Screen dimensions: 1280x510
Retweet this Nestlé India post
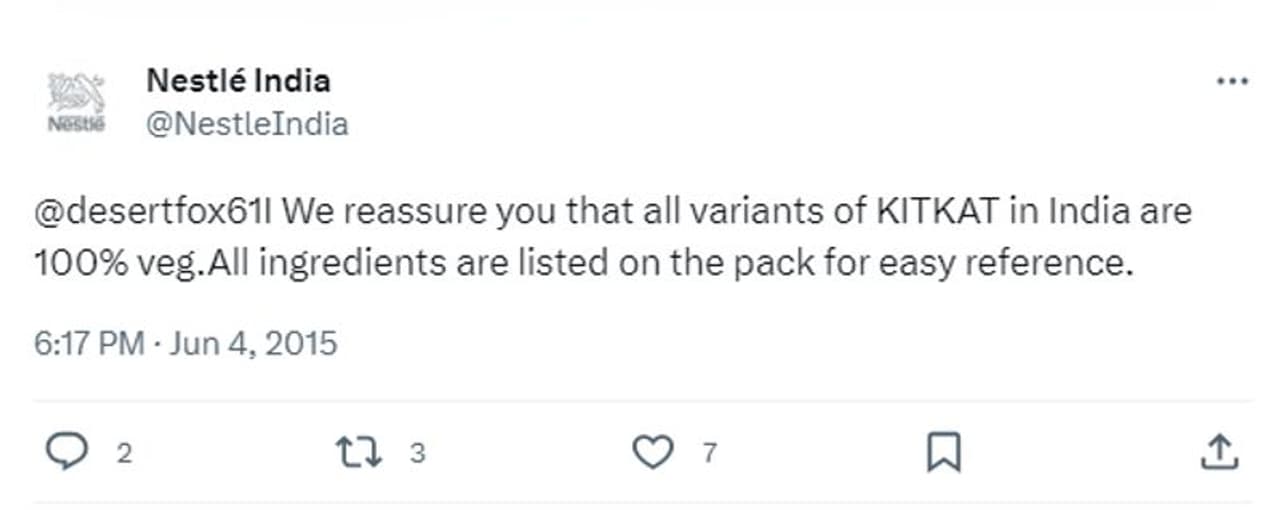pyautogui.click(x=359, y=452)
